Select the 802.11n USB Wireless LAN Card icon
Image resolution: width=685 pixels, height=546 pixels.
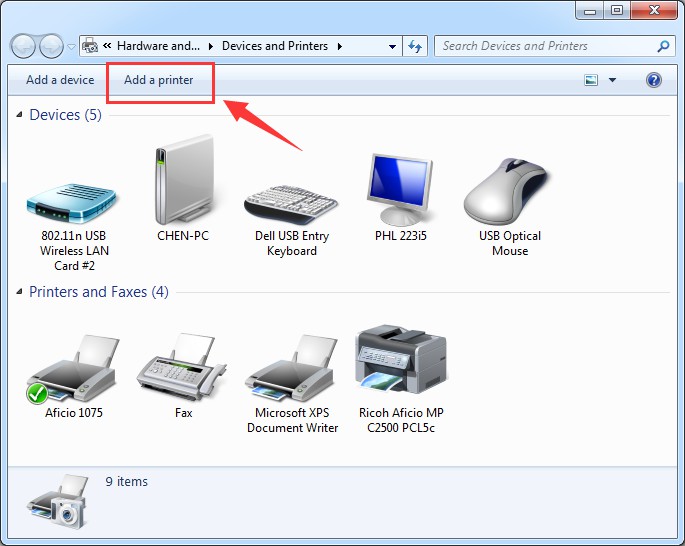pos(72,204)
